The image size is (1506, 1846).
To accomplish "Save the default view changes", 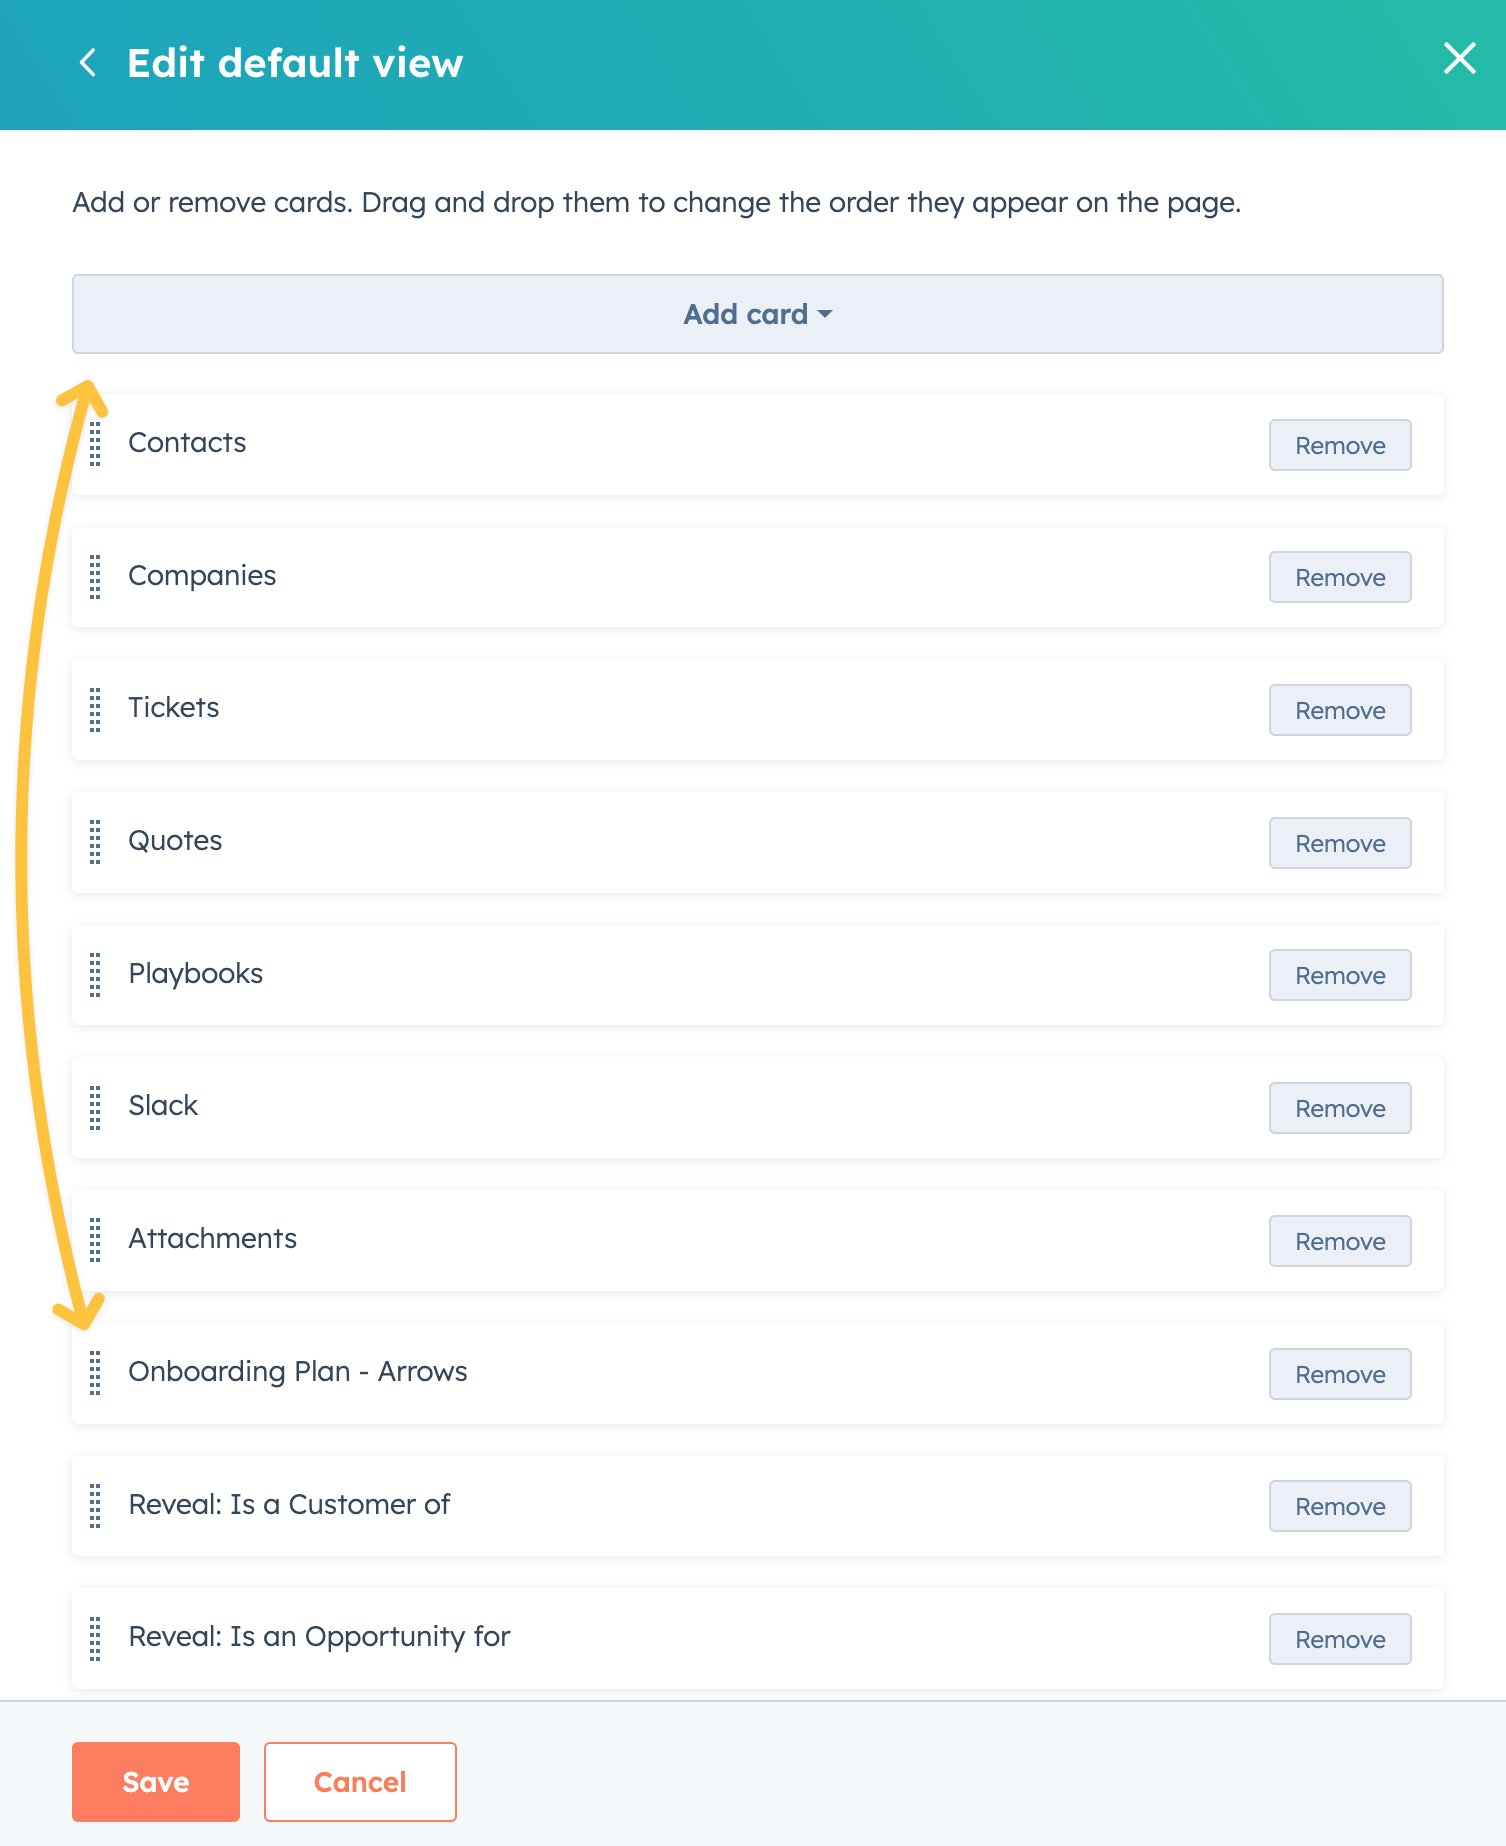I will (x=155, y=1782).
